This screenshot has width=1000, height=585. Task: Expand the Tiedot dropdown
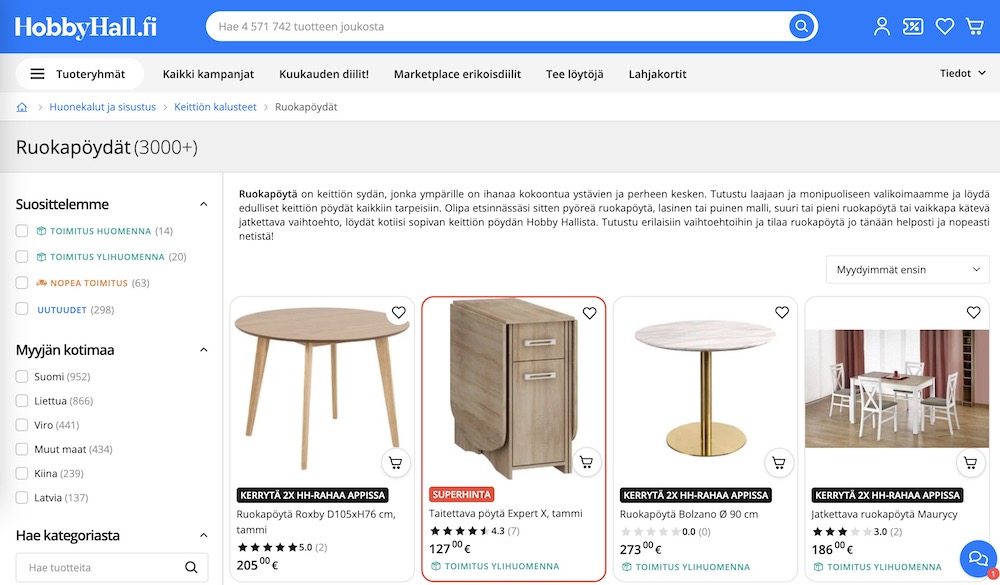tap(961, 72)
